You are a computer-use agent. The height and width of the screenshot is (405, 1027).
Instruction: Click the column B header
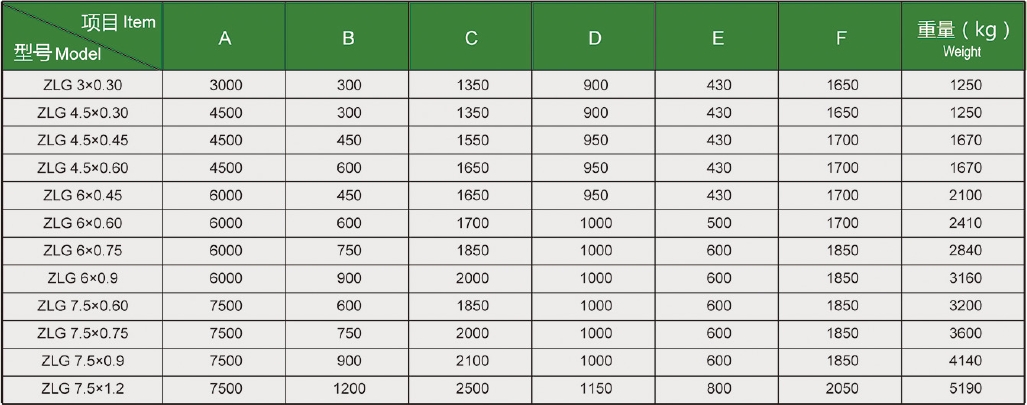coord(348,36)
